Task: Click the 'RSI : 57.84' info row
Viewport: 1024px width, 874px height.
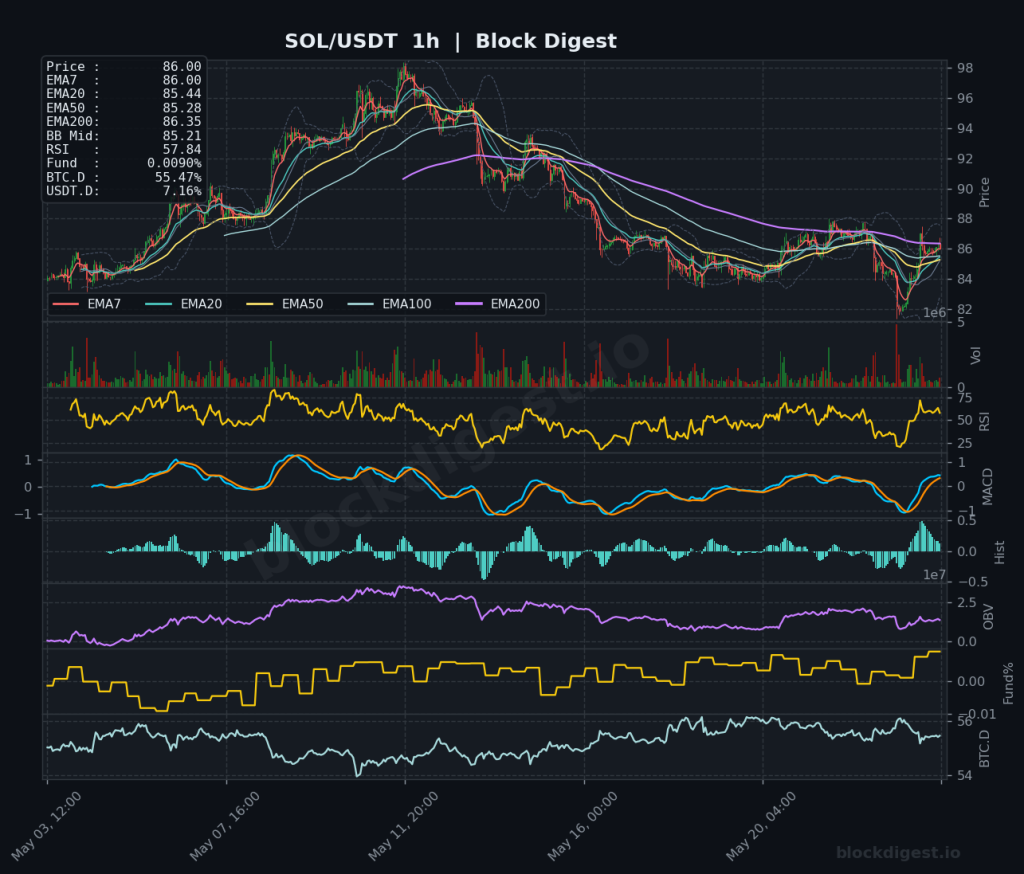Action: pyautogui.click(x=123, y=150)
